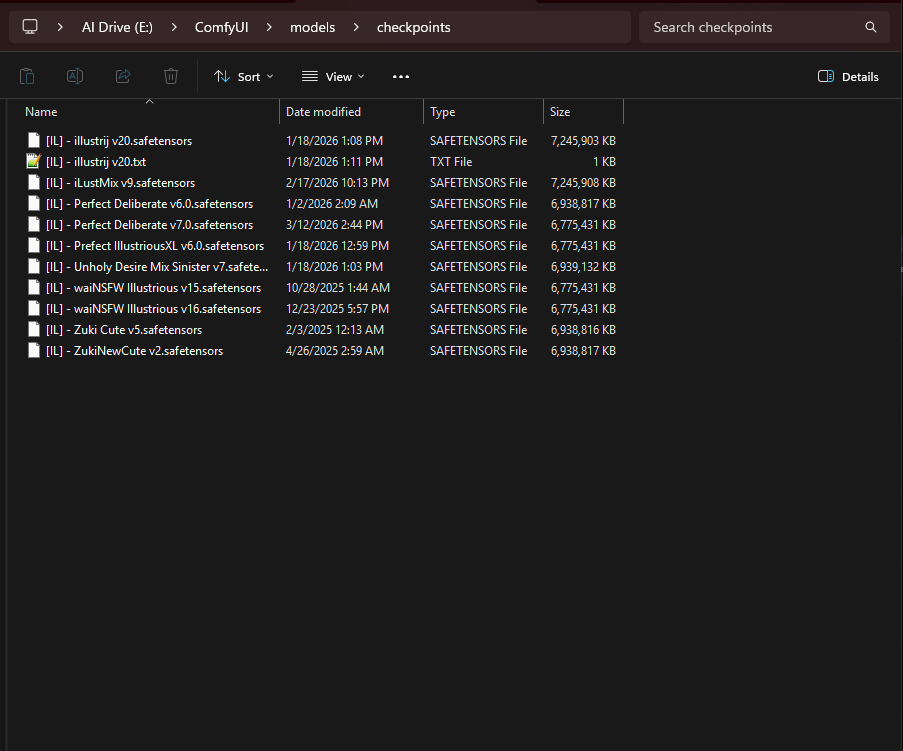Click the Search checkpoints field

click(x=764, y=27)
